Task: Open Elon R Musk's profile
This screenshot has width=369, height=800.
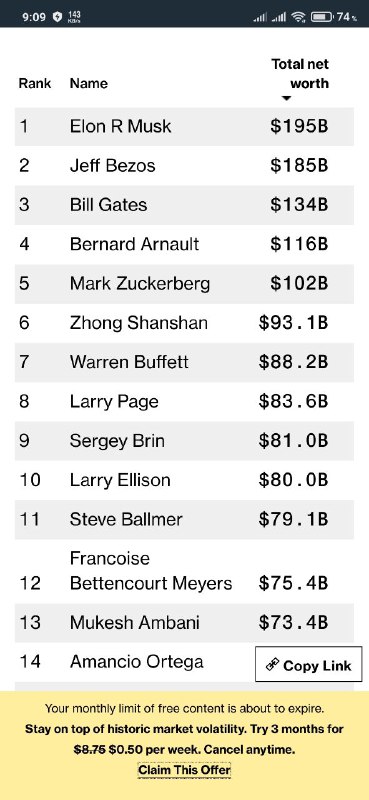Action: 120,126
